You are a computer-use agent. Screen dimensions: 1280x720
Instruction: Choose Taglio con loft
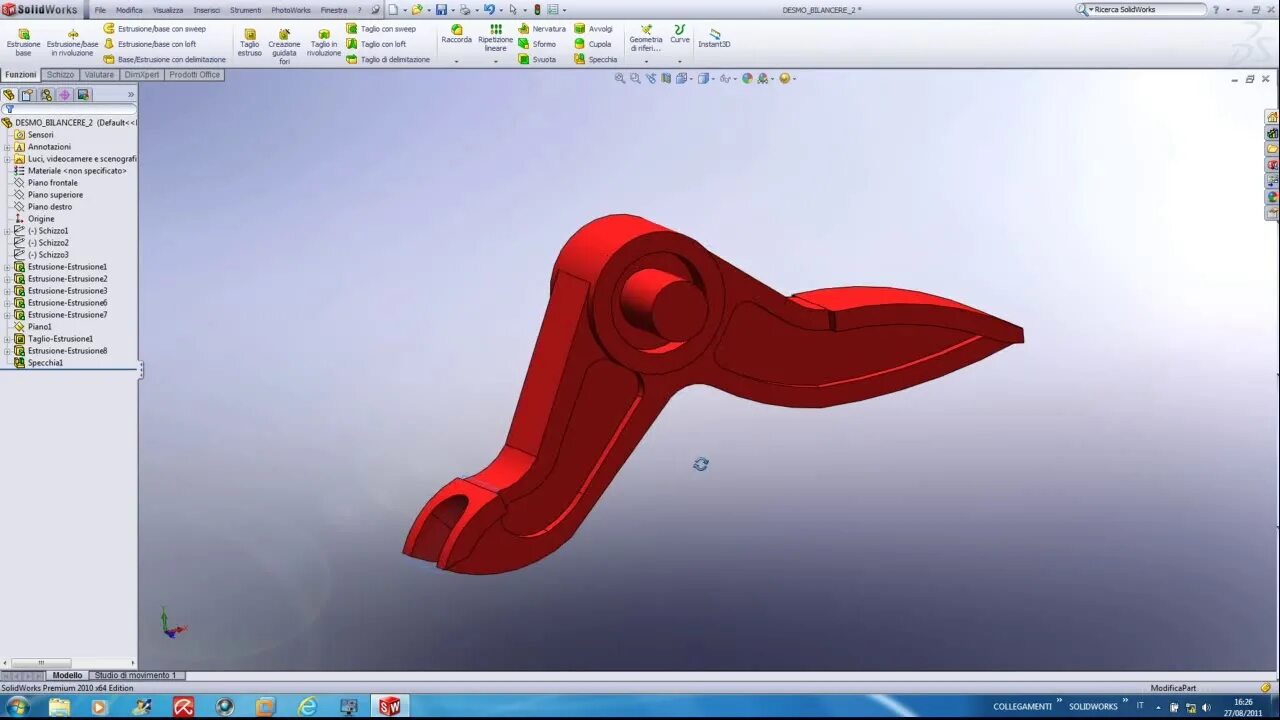coord(377,44)
